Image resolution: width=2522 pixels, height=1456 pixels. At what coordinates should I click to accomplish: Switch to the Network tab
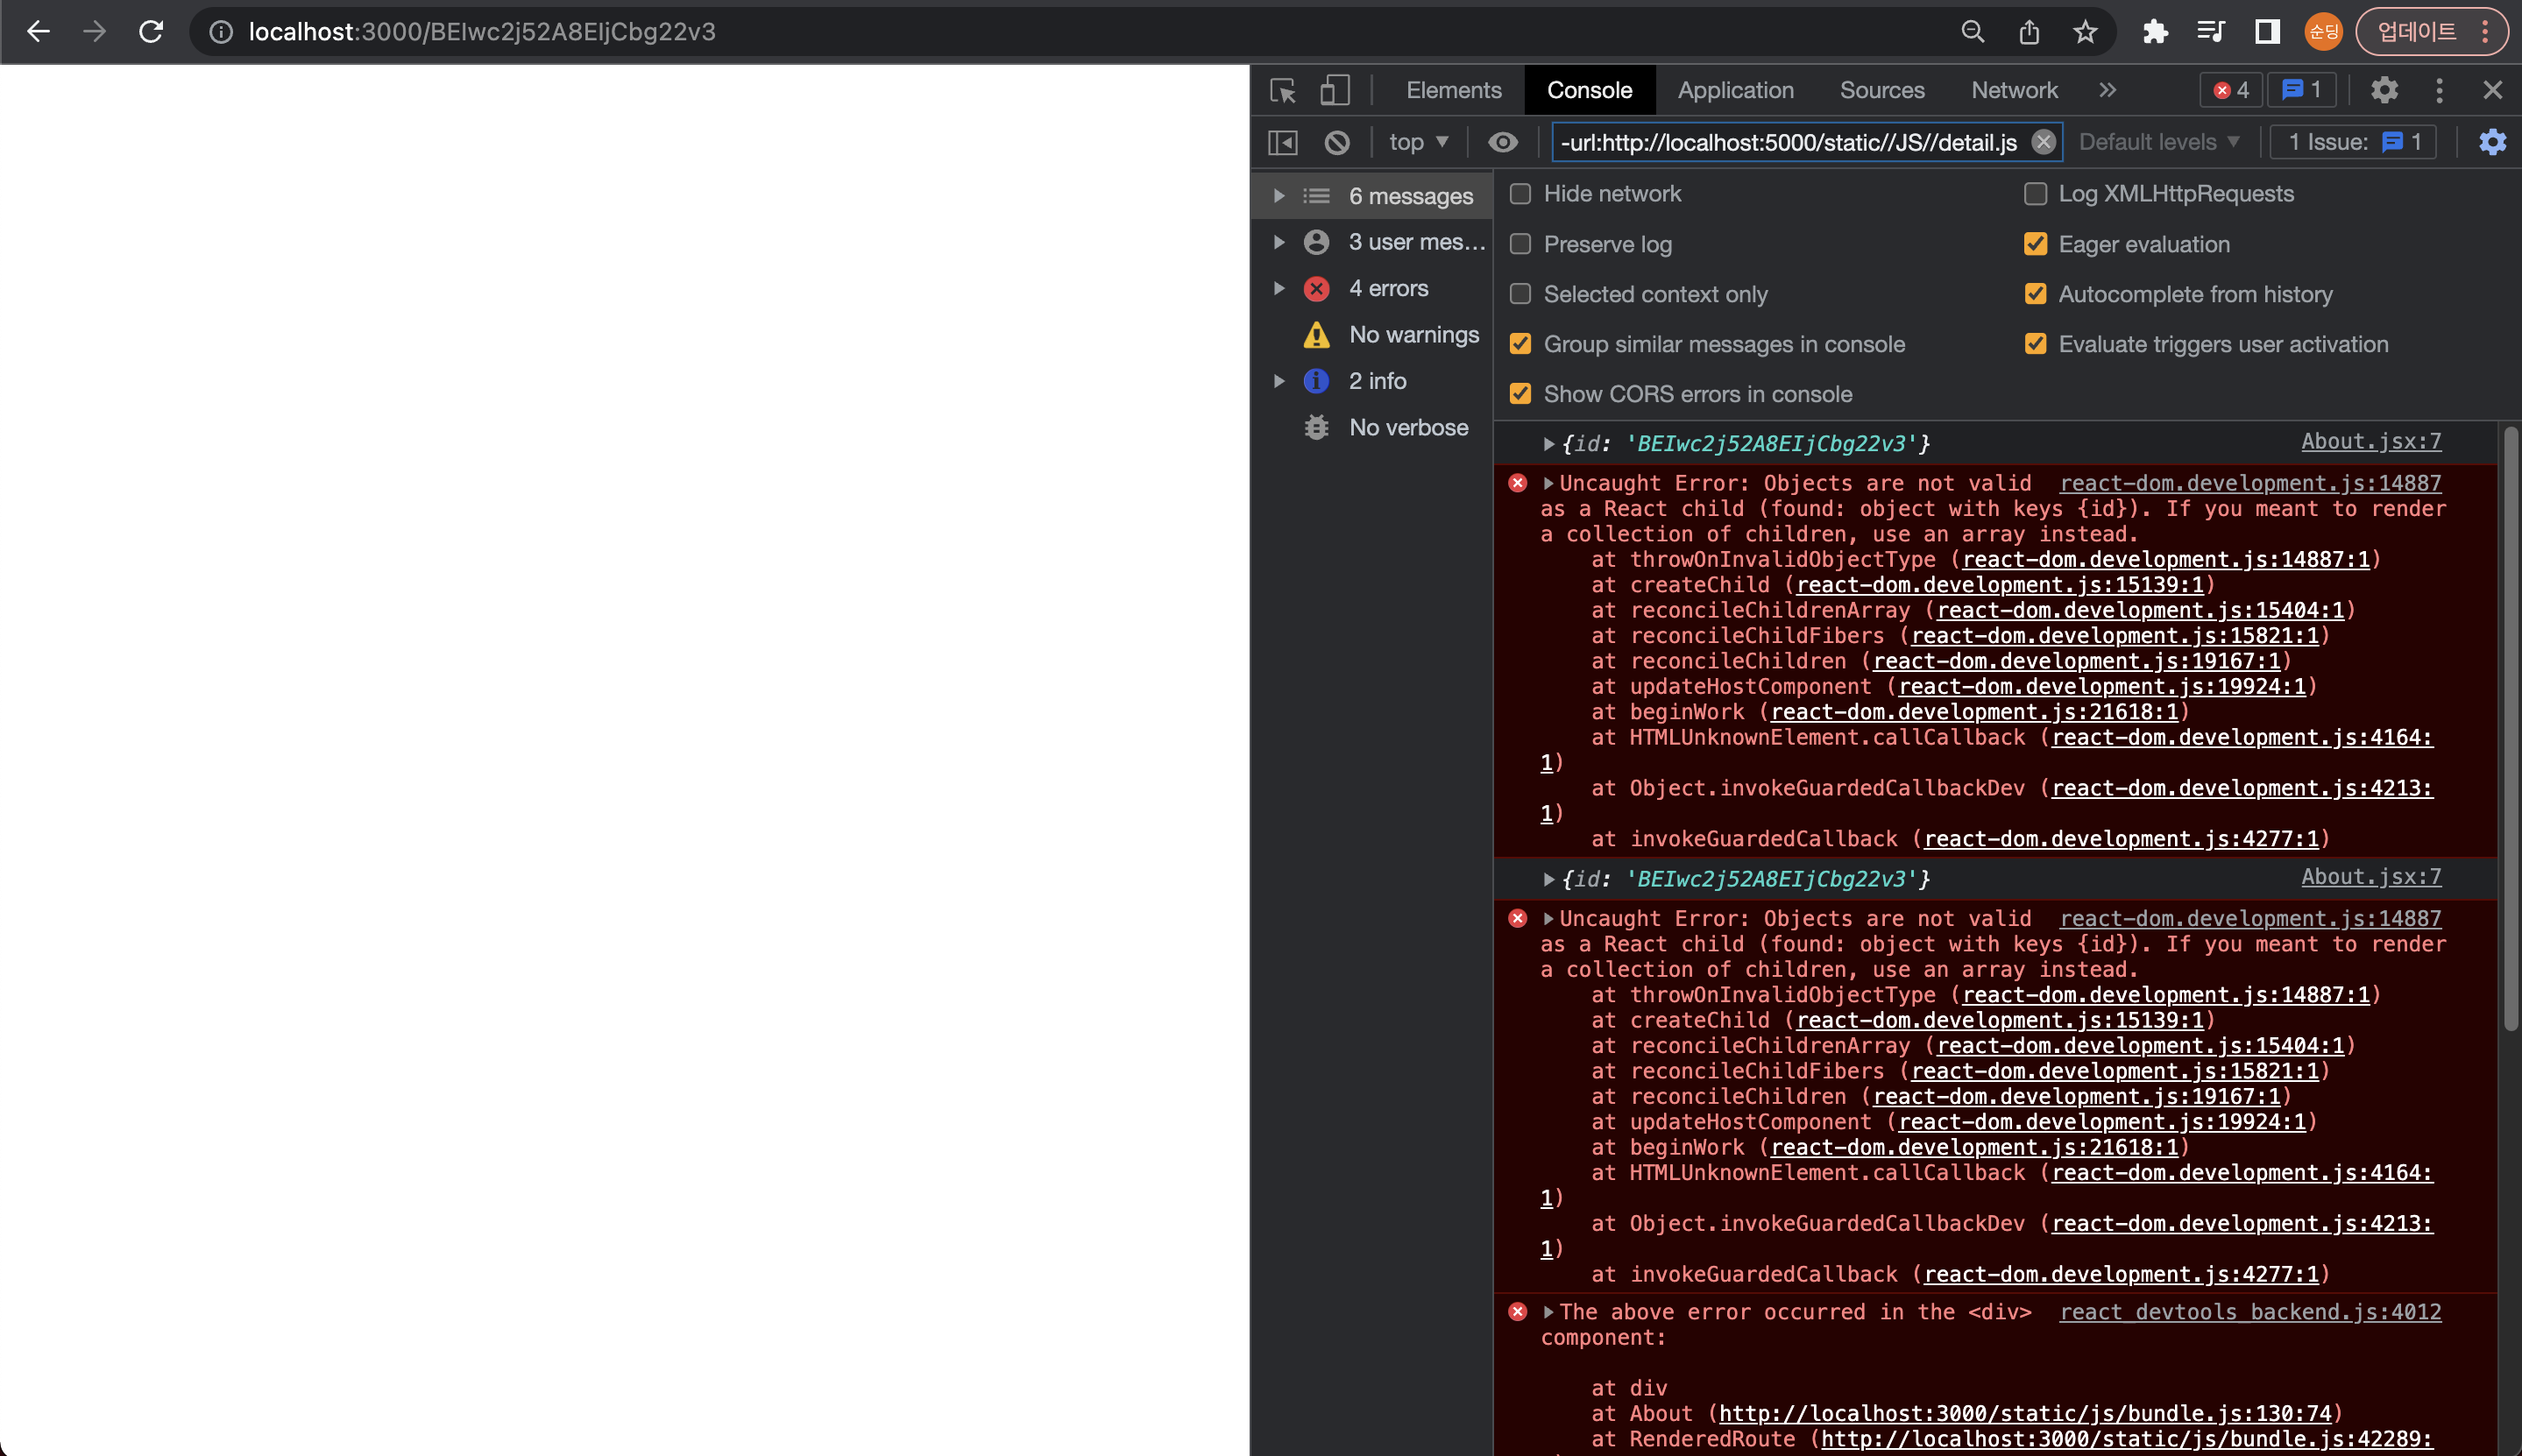(2013, 90)
